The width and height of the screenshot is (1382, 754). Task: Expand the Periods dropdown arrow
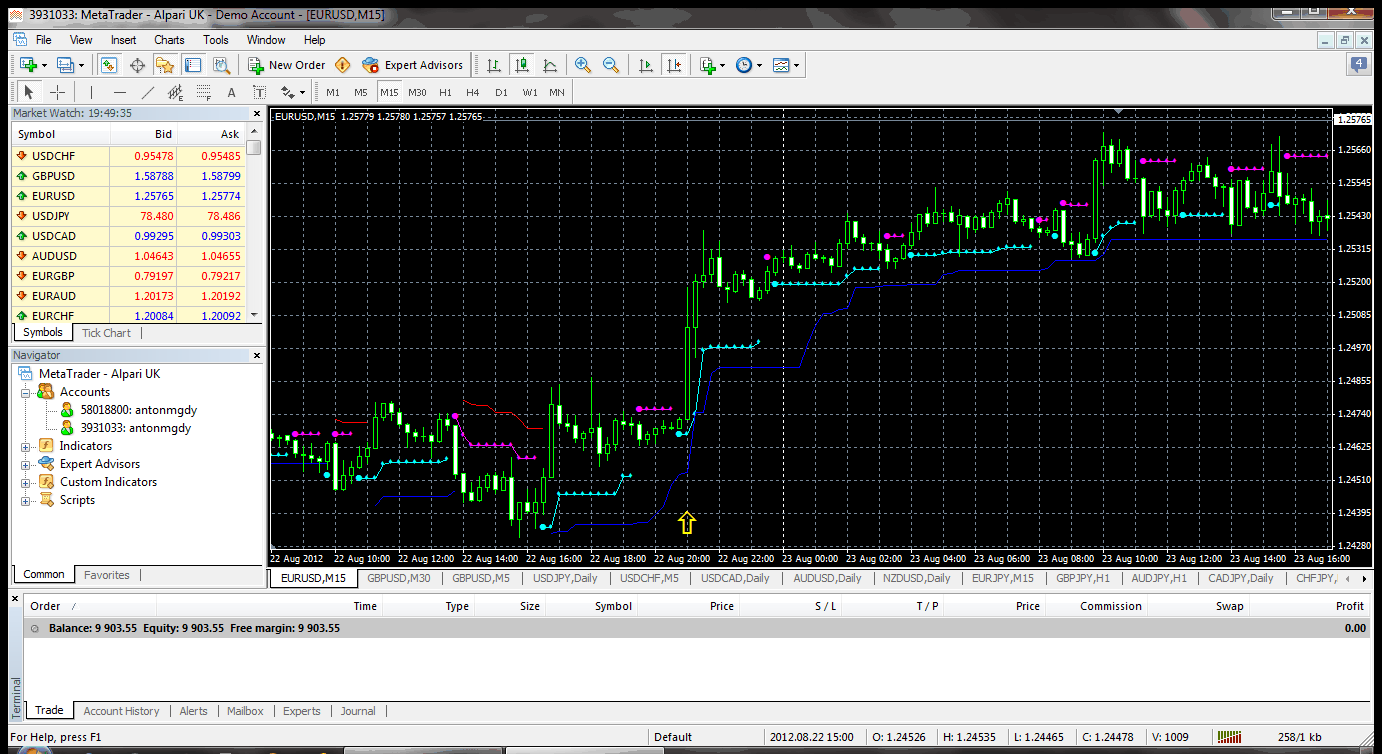(x=760, y=65)
